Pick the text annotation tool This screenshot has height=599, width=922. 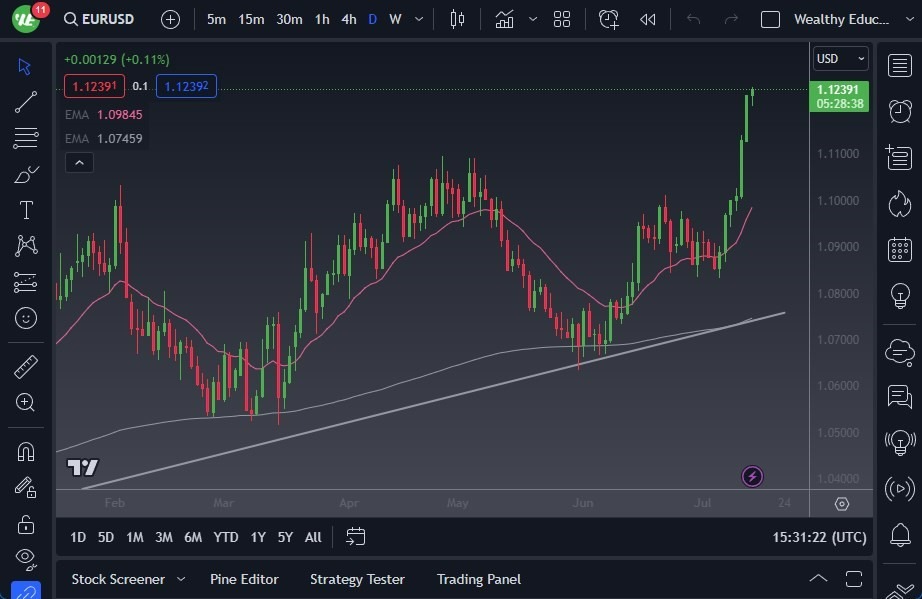click(x=26, y=210)
